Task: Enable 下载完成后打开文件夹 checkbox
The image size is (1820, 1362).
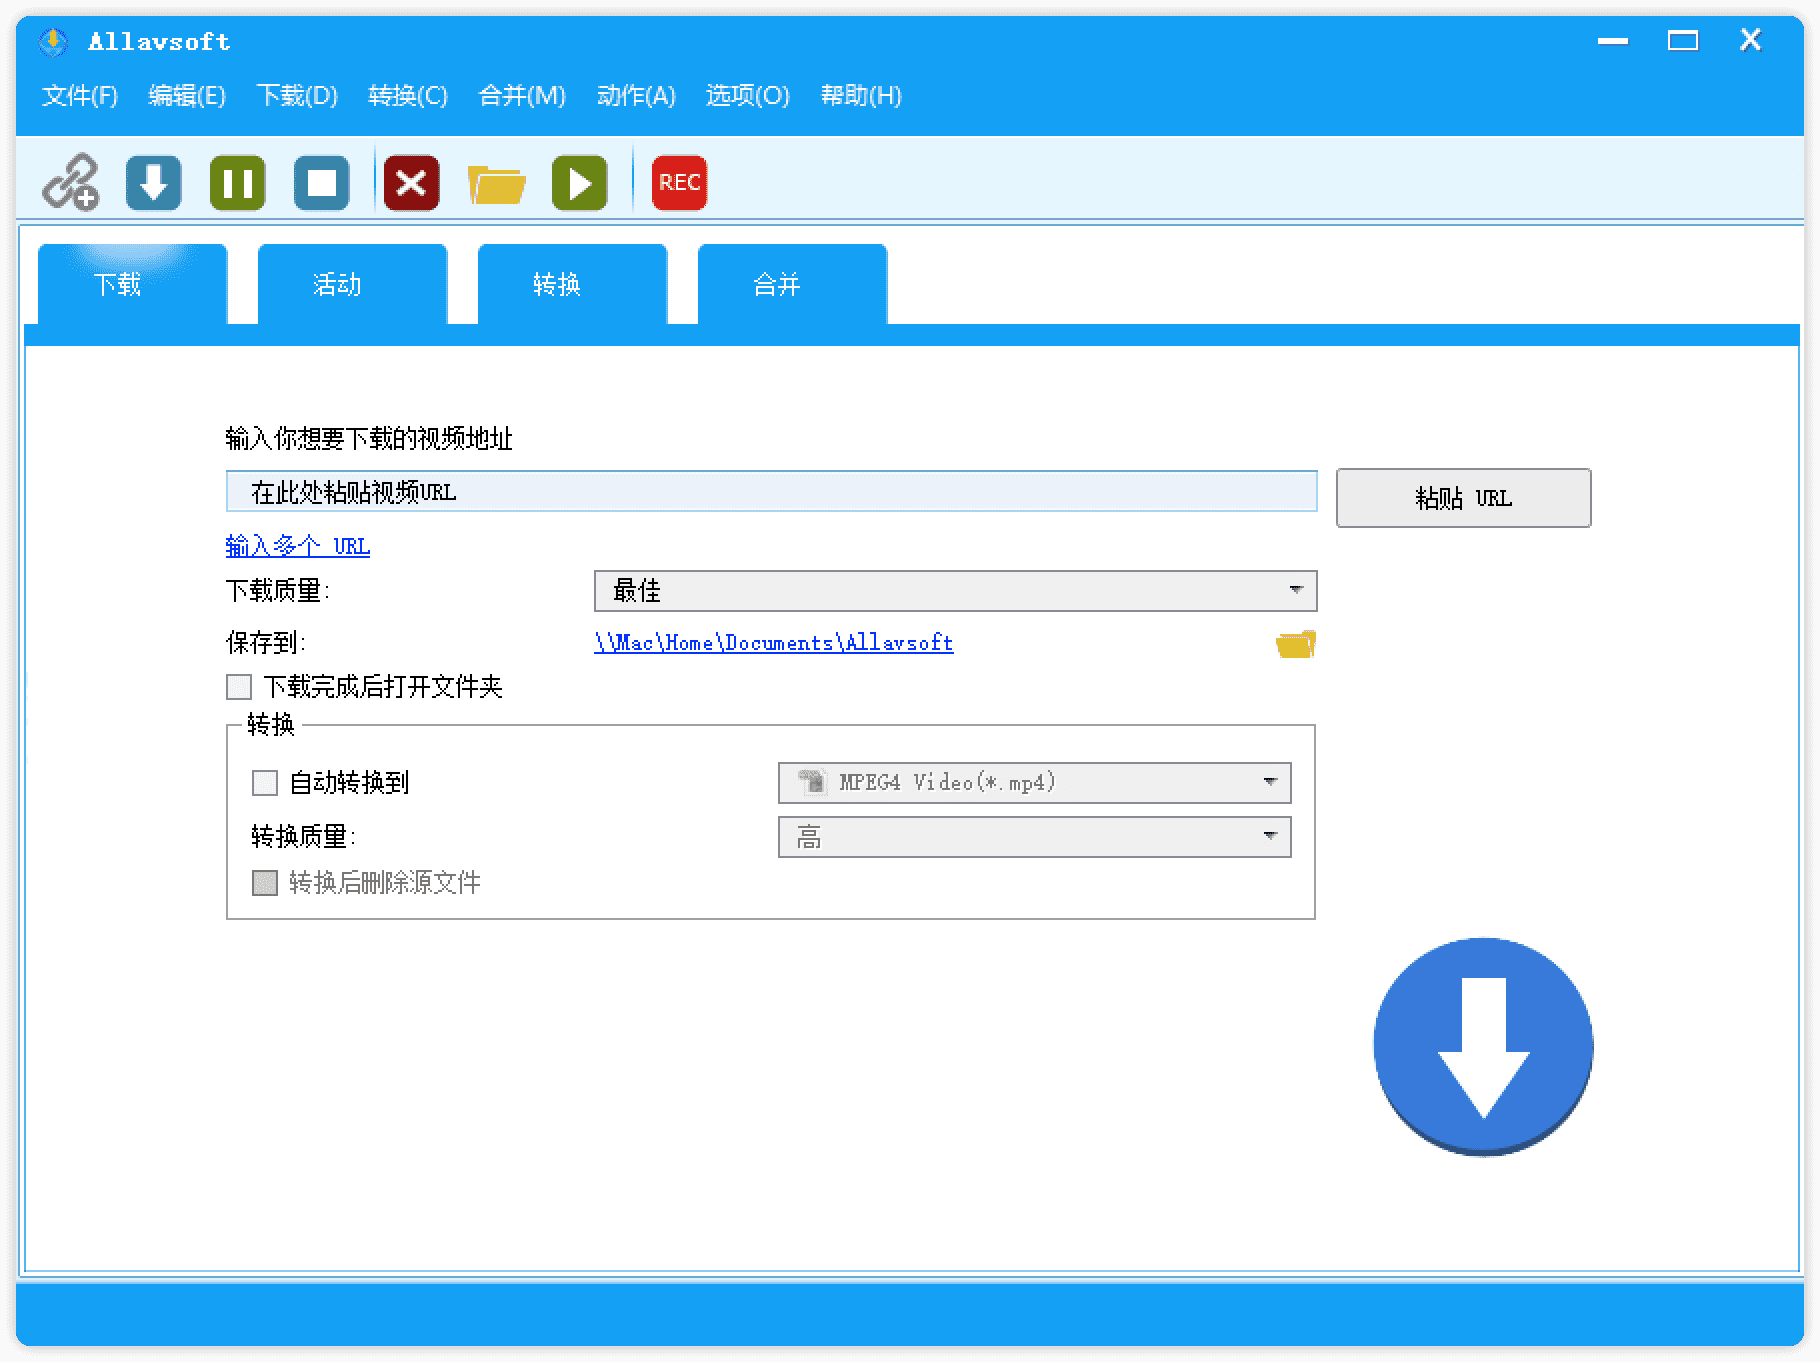Action: [x=239, y=687]
